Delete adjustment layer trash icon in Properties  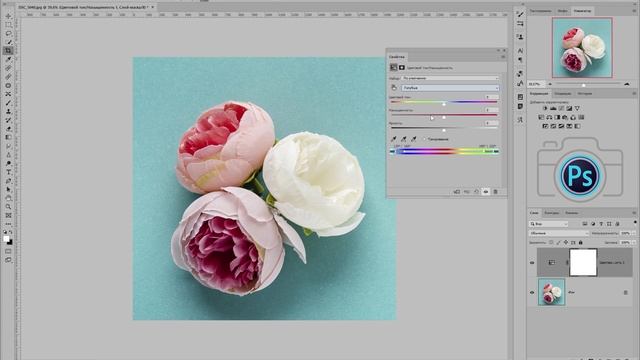click(496, 191)
